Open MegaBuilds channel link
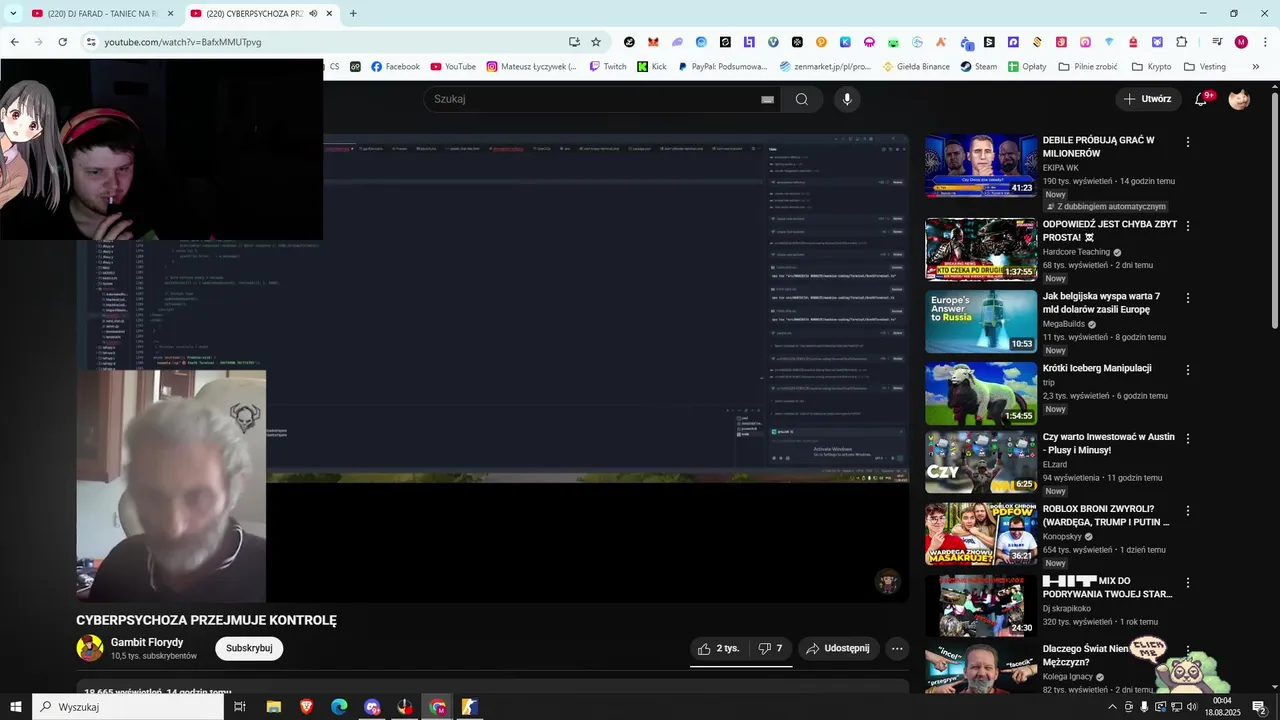This screenshot has height=720, width=1280. pos(1063,324)
